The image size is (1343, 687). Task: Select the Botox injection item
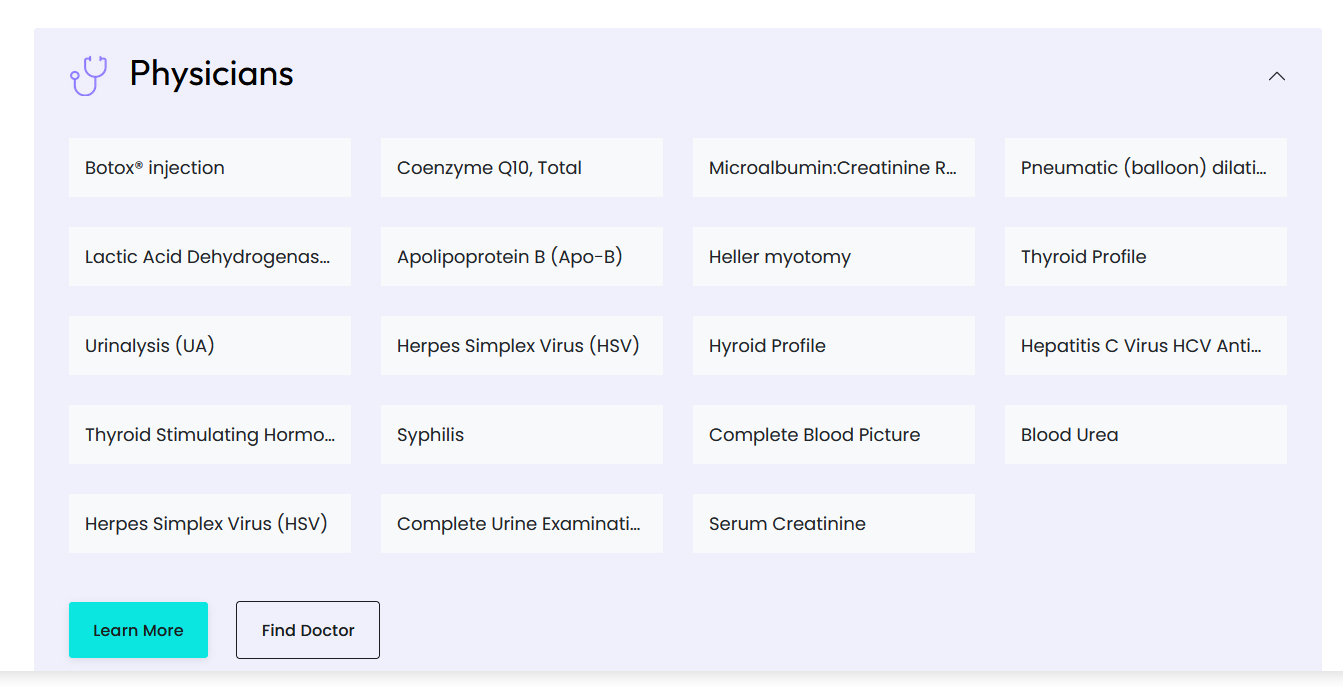[x=209, y=168]
